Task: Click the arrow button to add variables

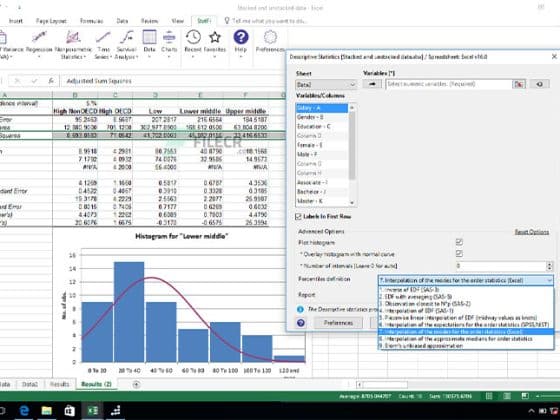Action: [372, 84]
